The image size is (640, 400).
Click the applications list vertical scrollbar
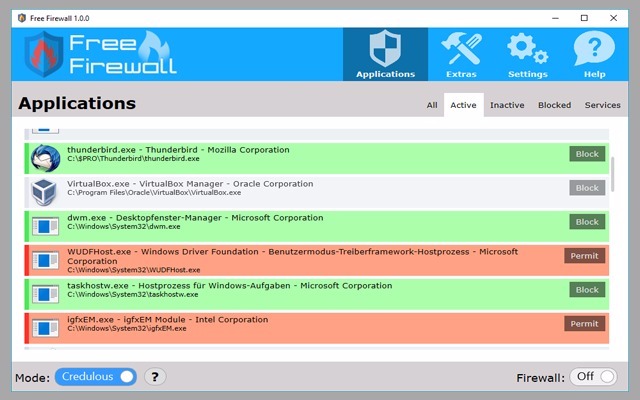tap(613, 180)
